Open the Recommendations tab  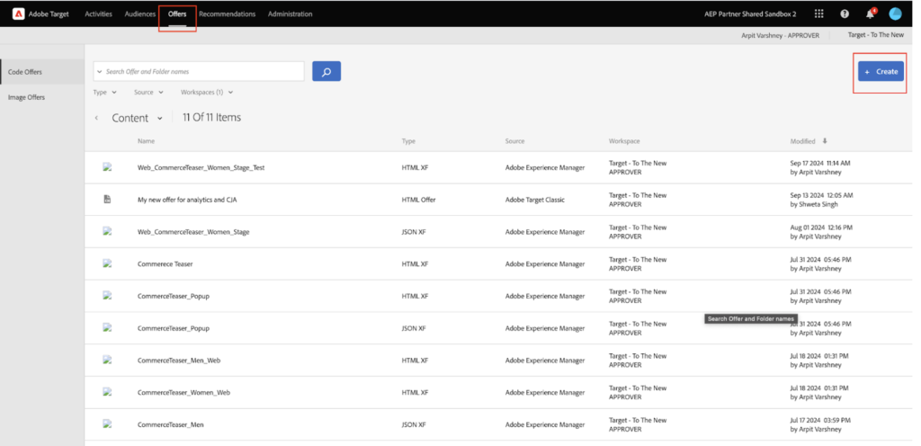coord(227,14)
